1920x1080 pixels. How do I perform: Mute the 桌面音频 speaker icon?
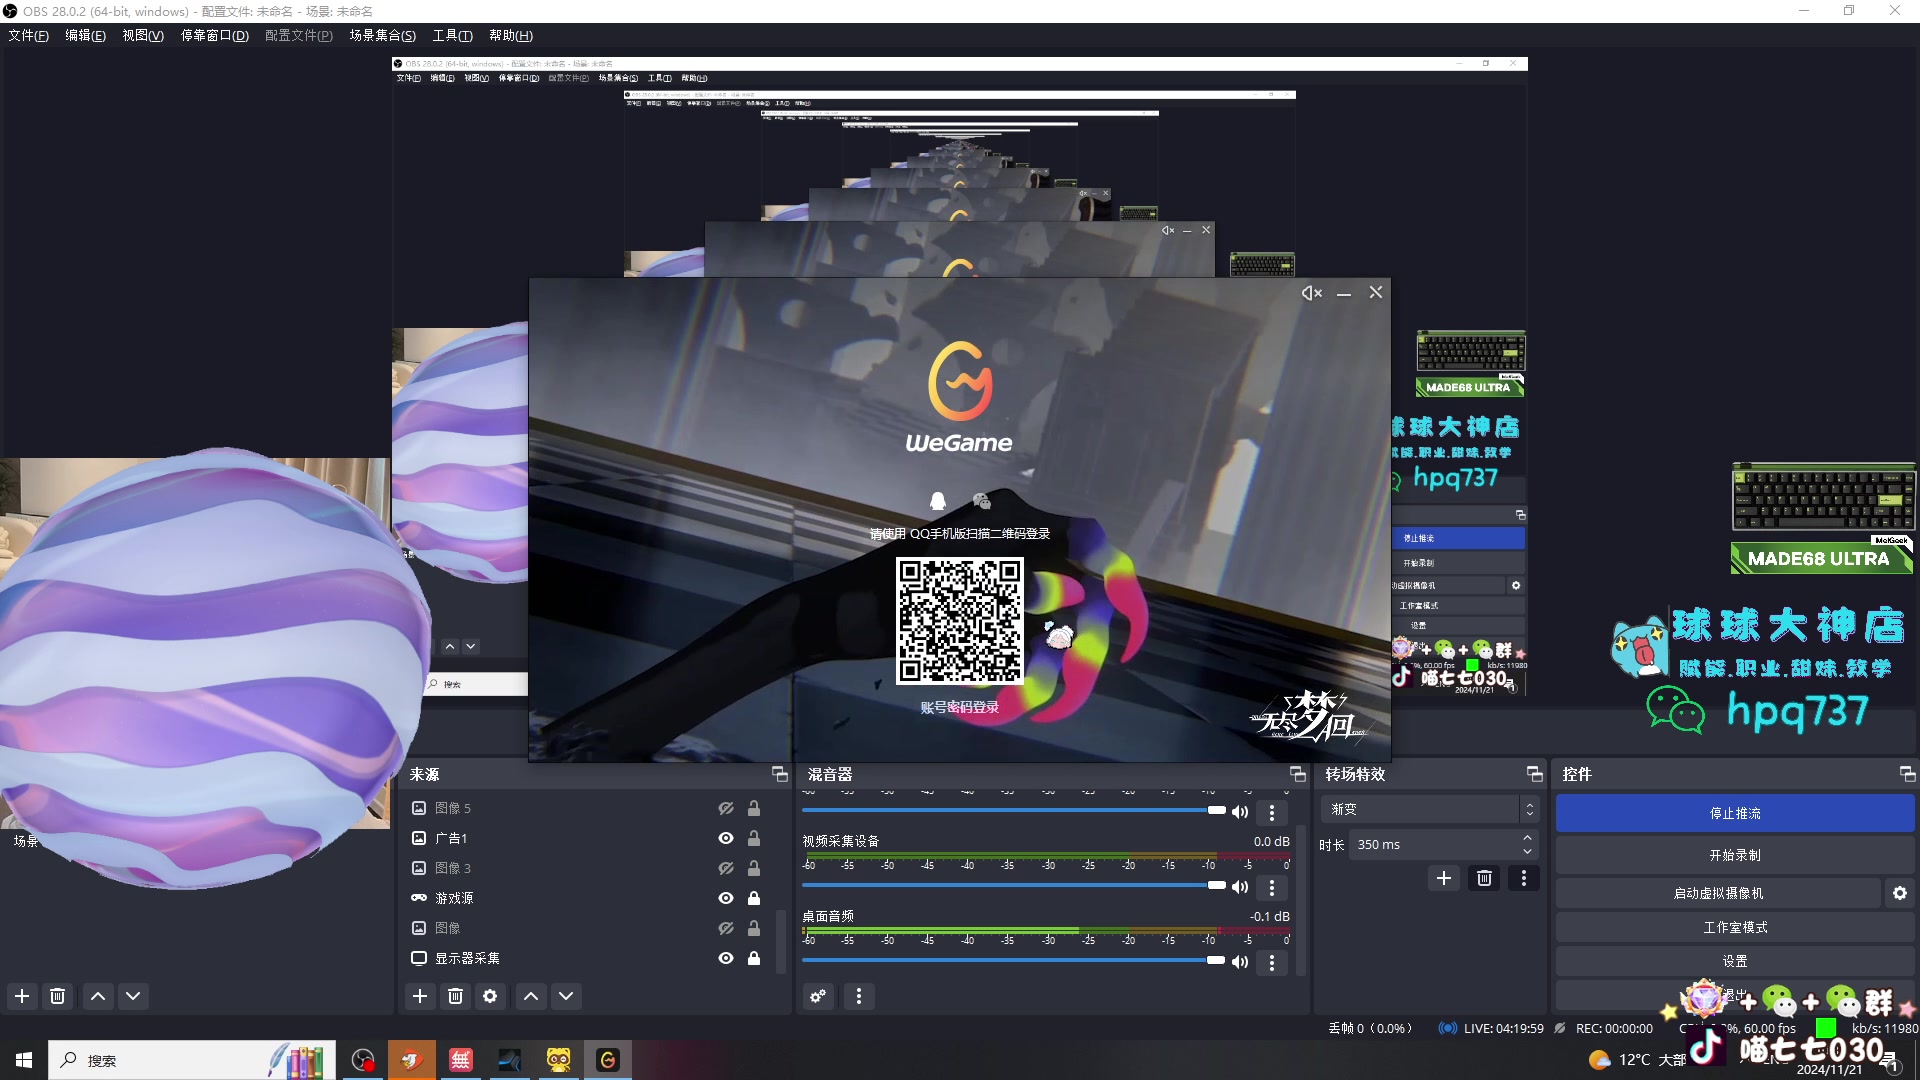1240,962
